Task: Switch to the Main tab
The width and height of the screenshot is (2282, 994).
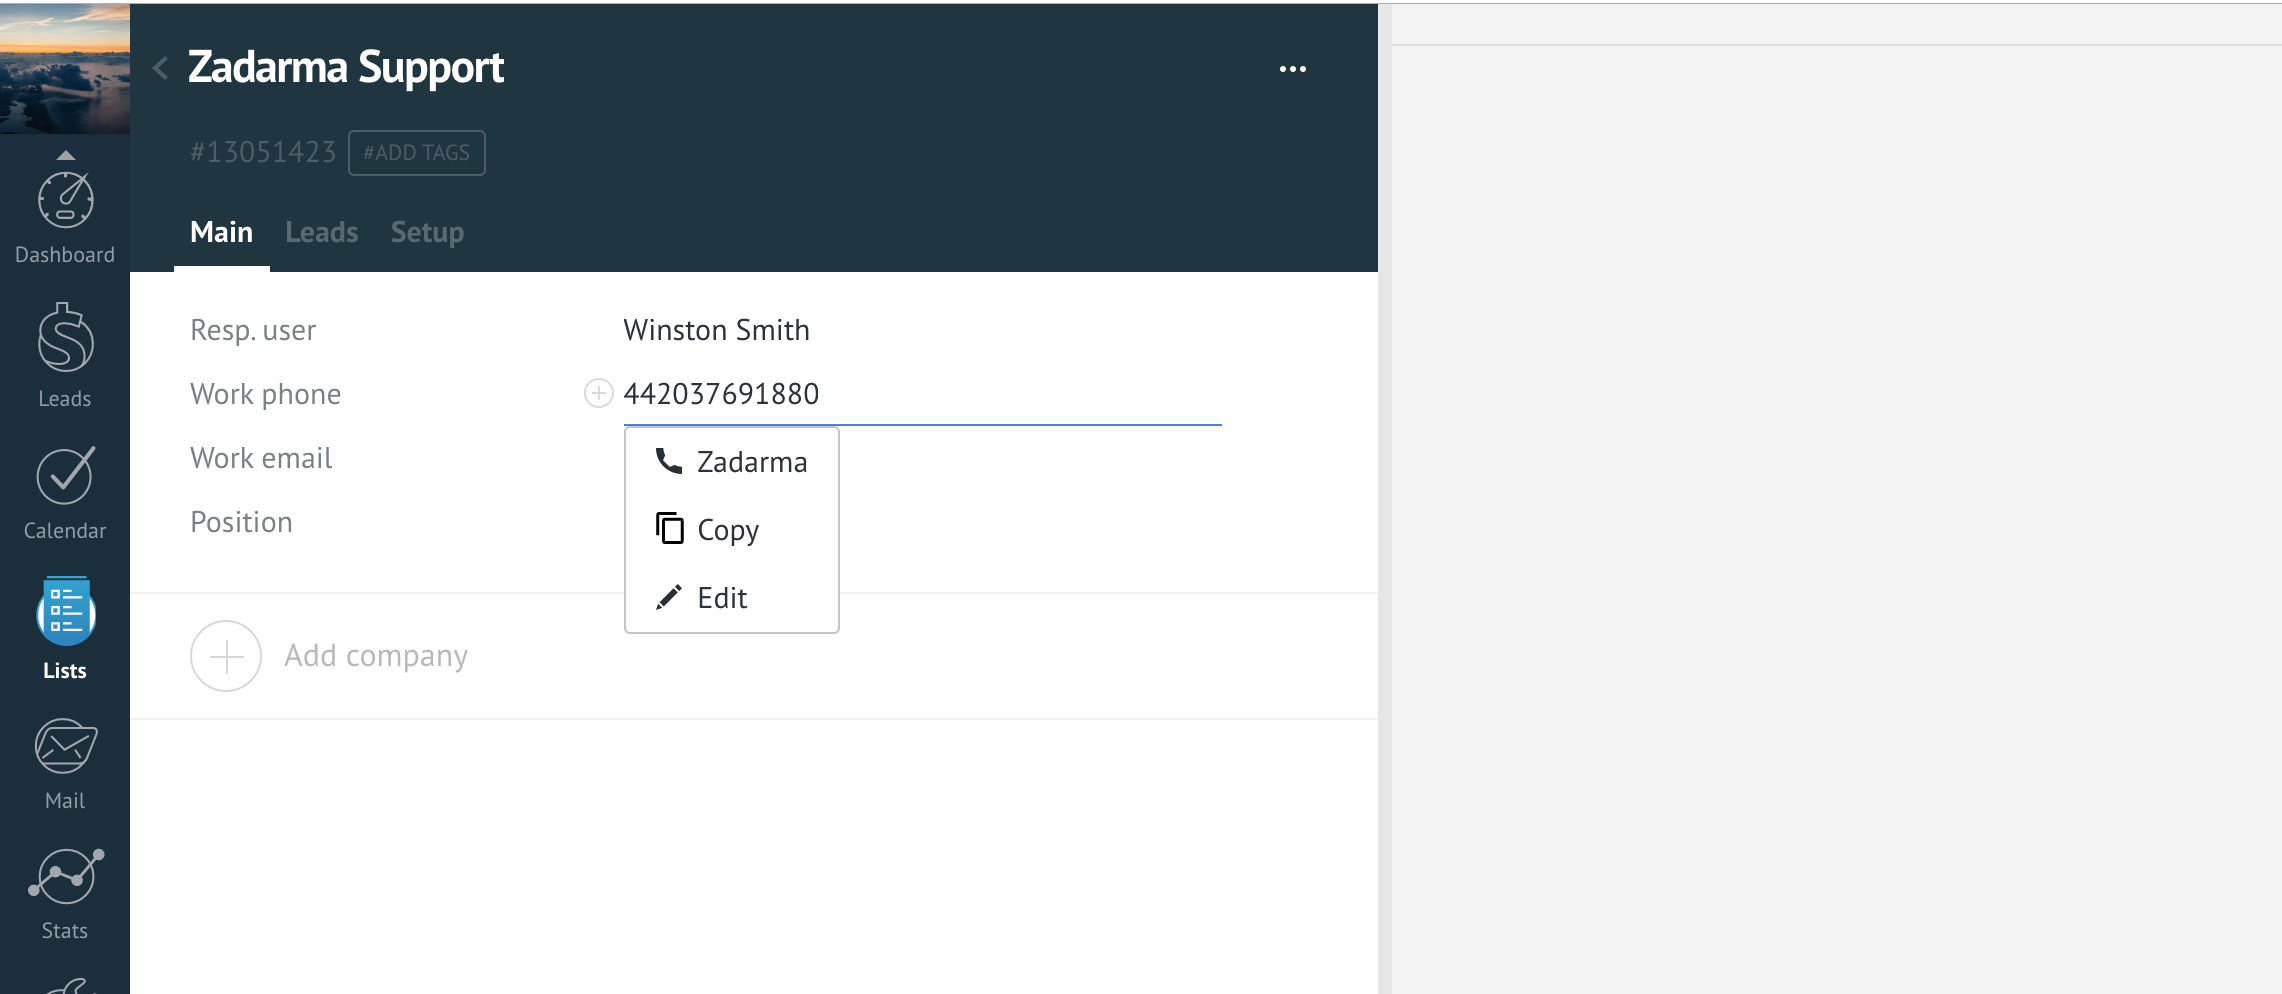Action: click(221, 232)
